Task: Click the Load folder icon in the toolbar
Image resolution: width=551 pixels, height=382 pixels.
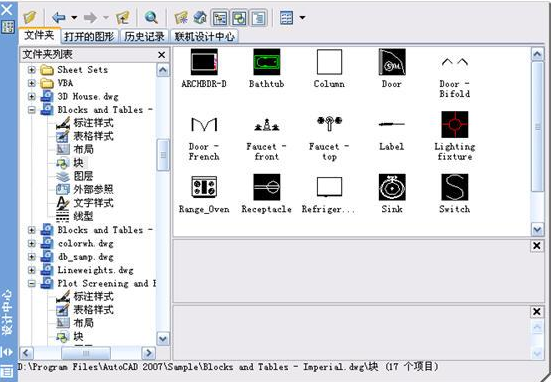Action: click(30, 18)
